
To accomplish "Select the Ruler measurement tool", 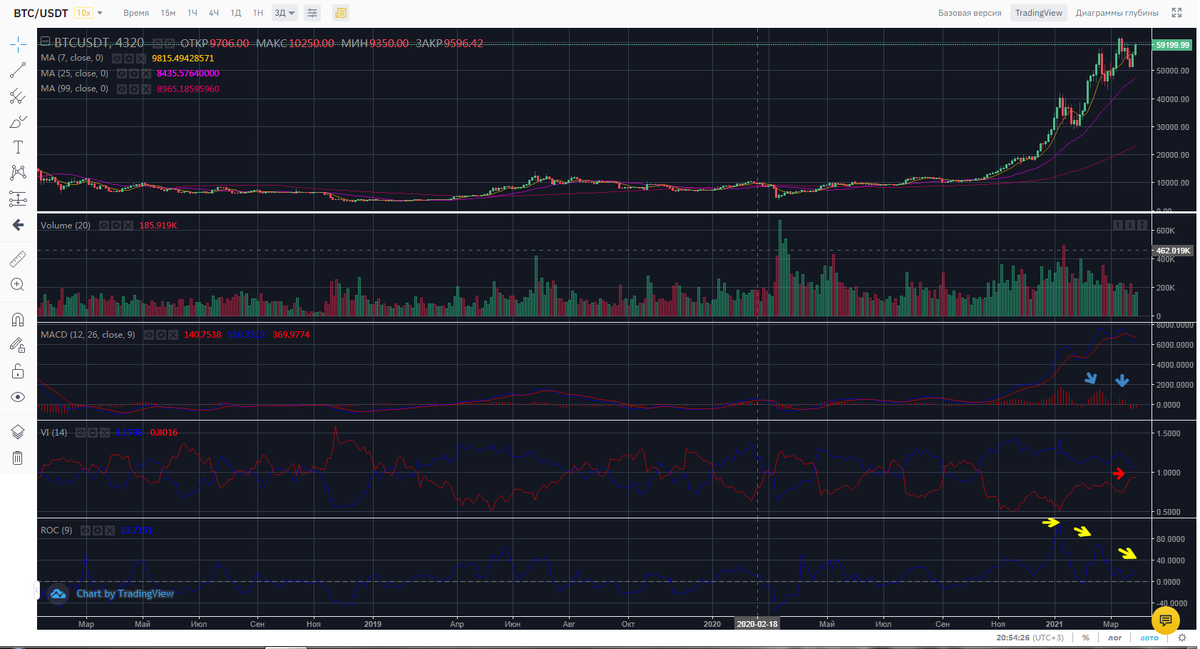I will pos(17,258).
